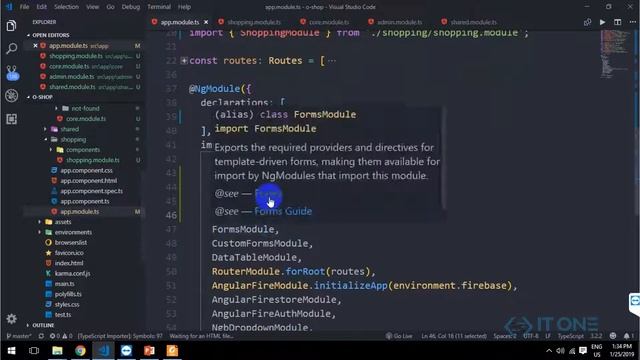This screenshot has width=640, height=360.
Task: Open polyfills.ts in file tree
Action: tap(68, 294)
